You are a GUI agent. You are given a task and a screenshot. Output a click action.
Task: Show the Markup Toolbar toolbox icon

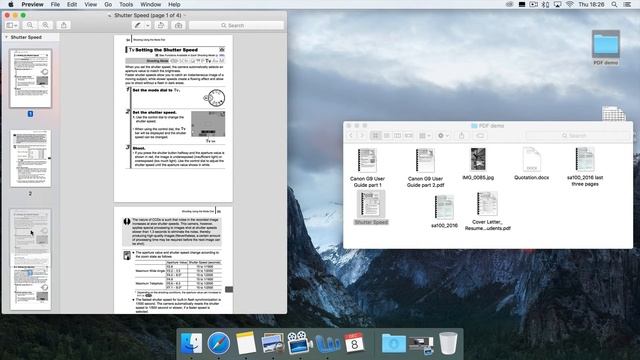(178, 25)
